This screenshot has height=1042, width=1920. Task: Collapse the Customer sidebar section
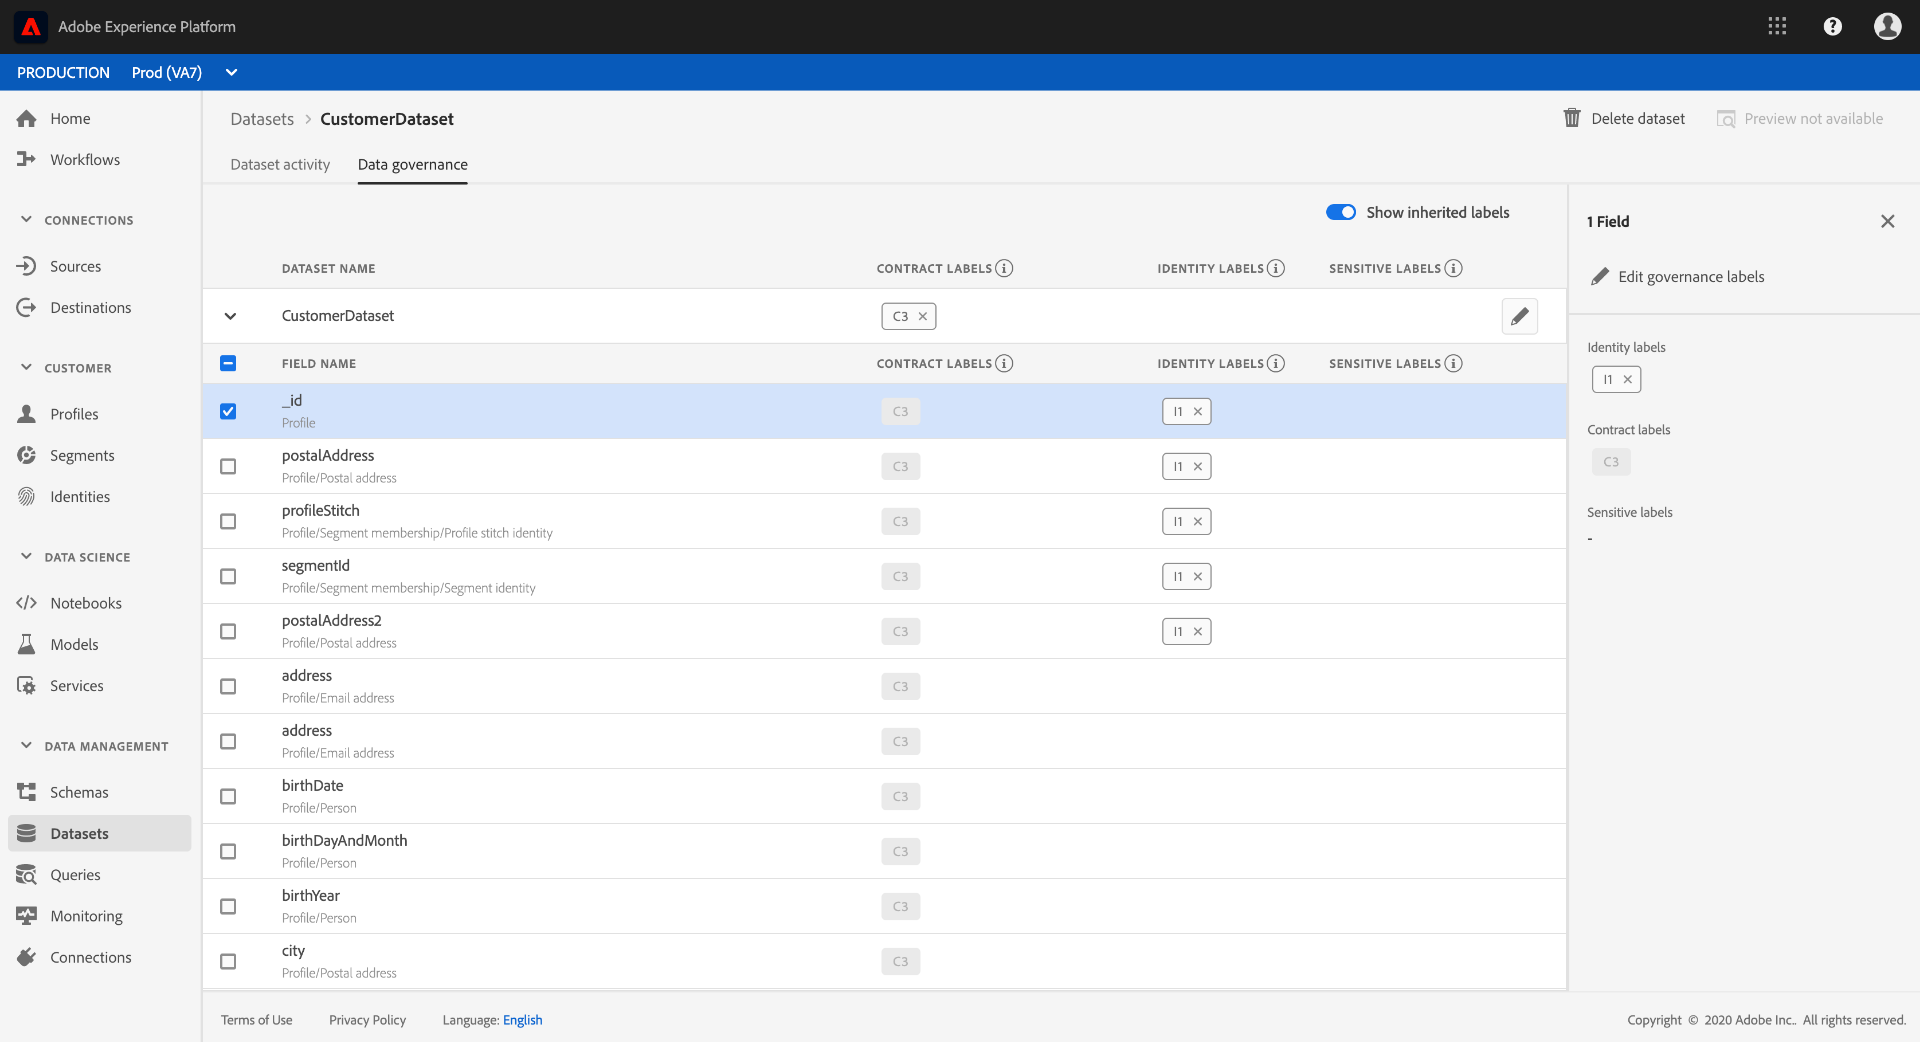tap(27, 368)
